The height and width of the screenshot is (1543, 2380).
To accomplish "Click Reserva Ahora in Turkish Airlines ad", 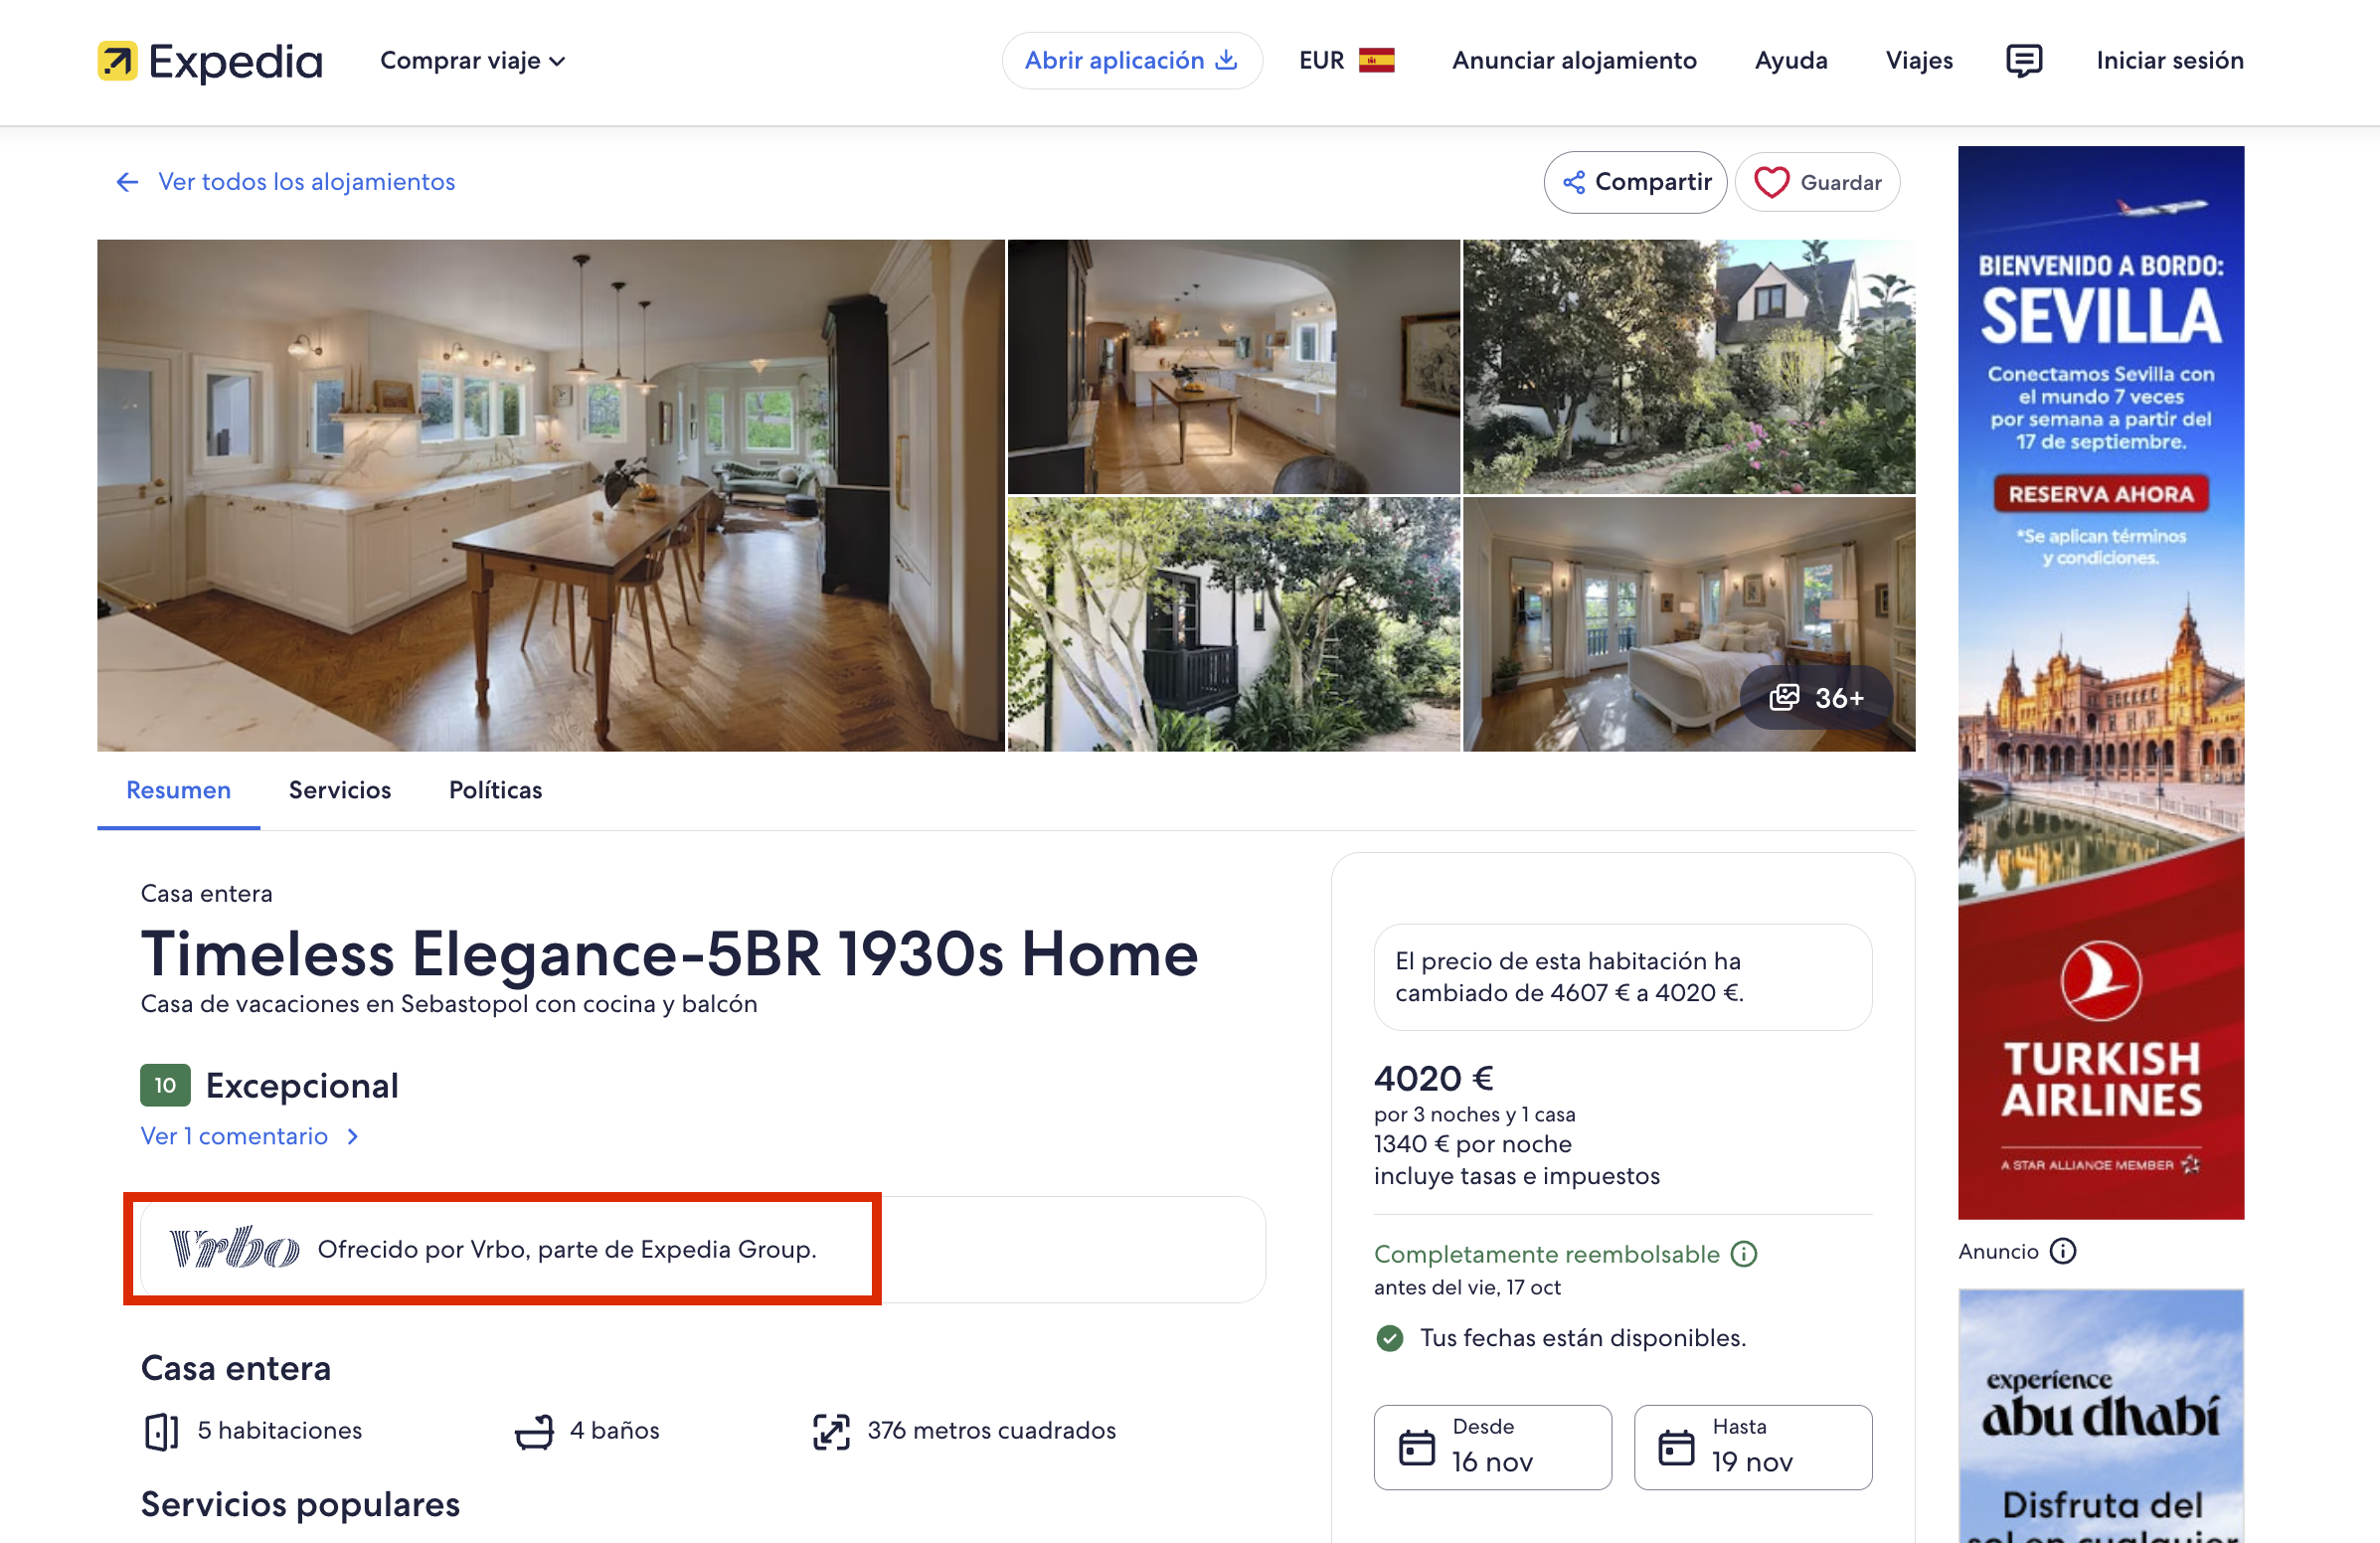I will coord(2100,494).
